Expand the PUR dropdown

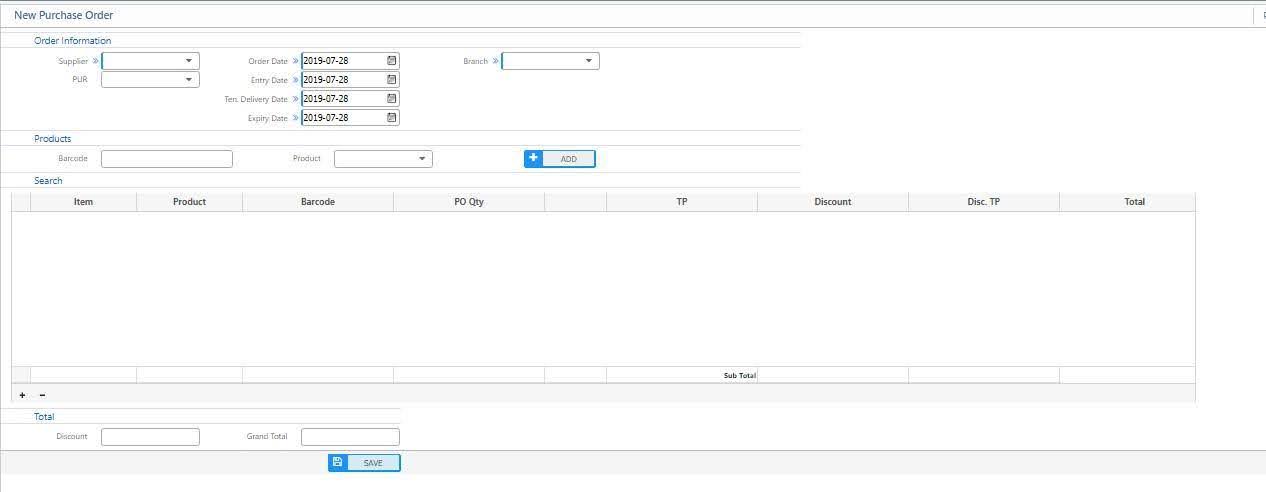(x=188, y=80)
